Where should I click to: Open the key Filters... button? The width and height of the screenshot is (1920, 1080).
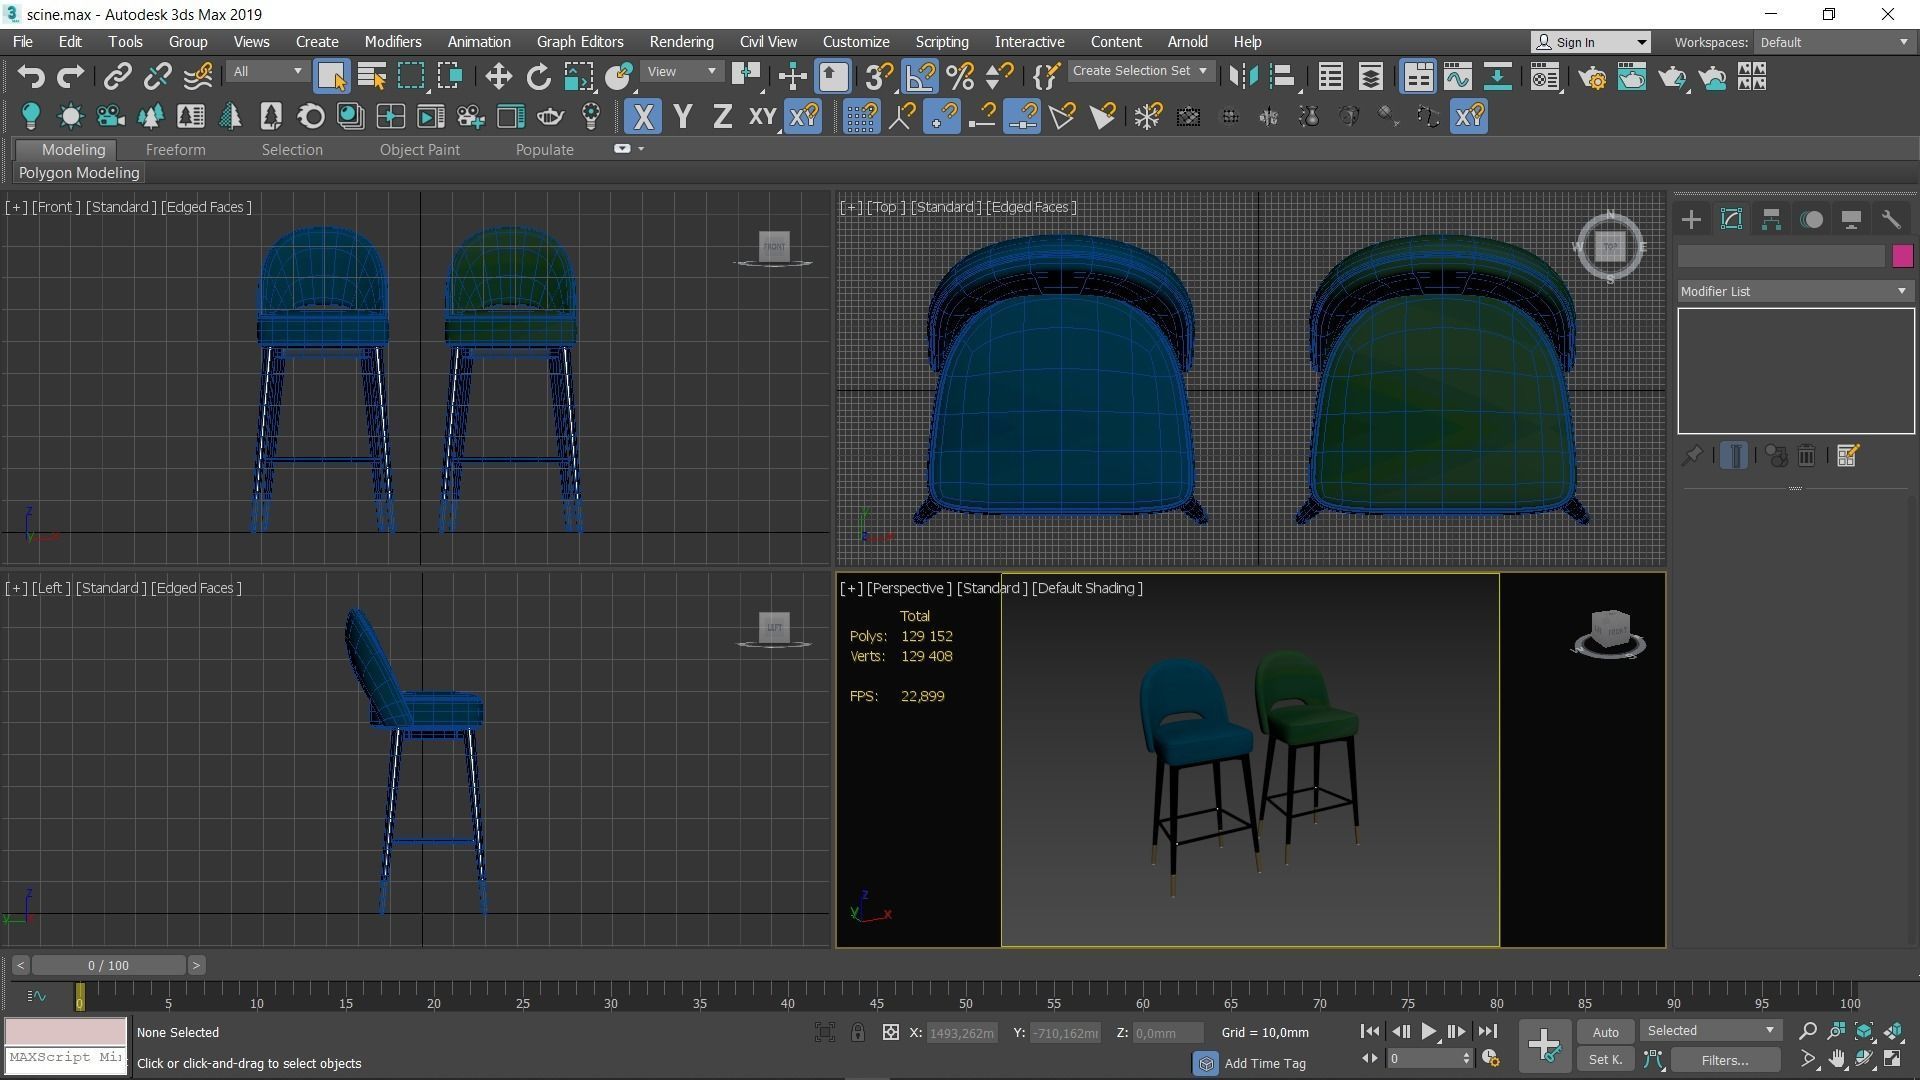1725,1060
